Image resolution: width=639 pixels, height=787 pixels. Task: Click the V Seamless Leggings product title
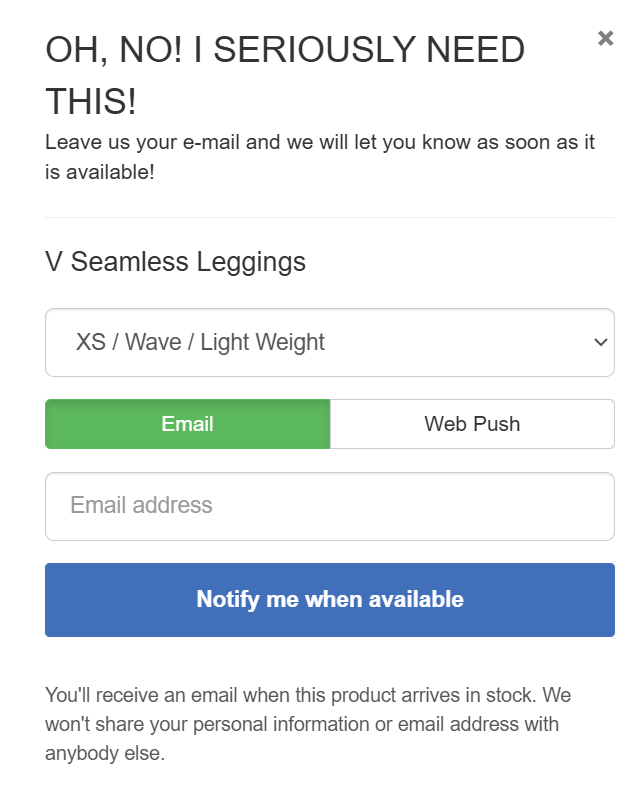(x=176, y=262)
